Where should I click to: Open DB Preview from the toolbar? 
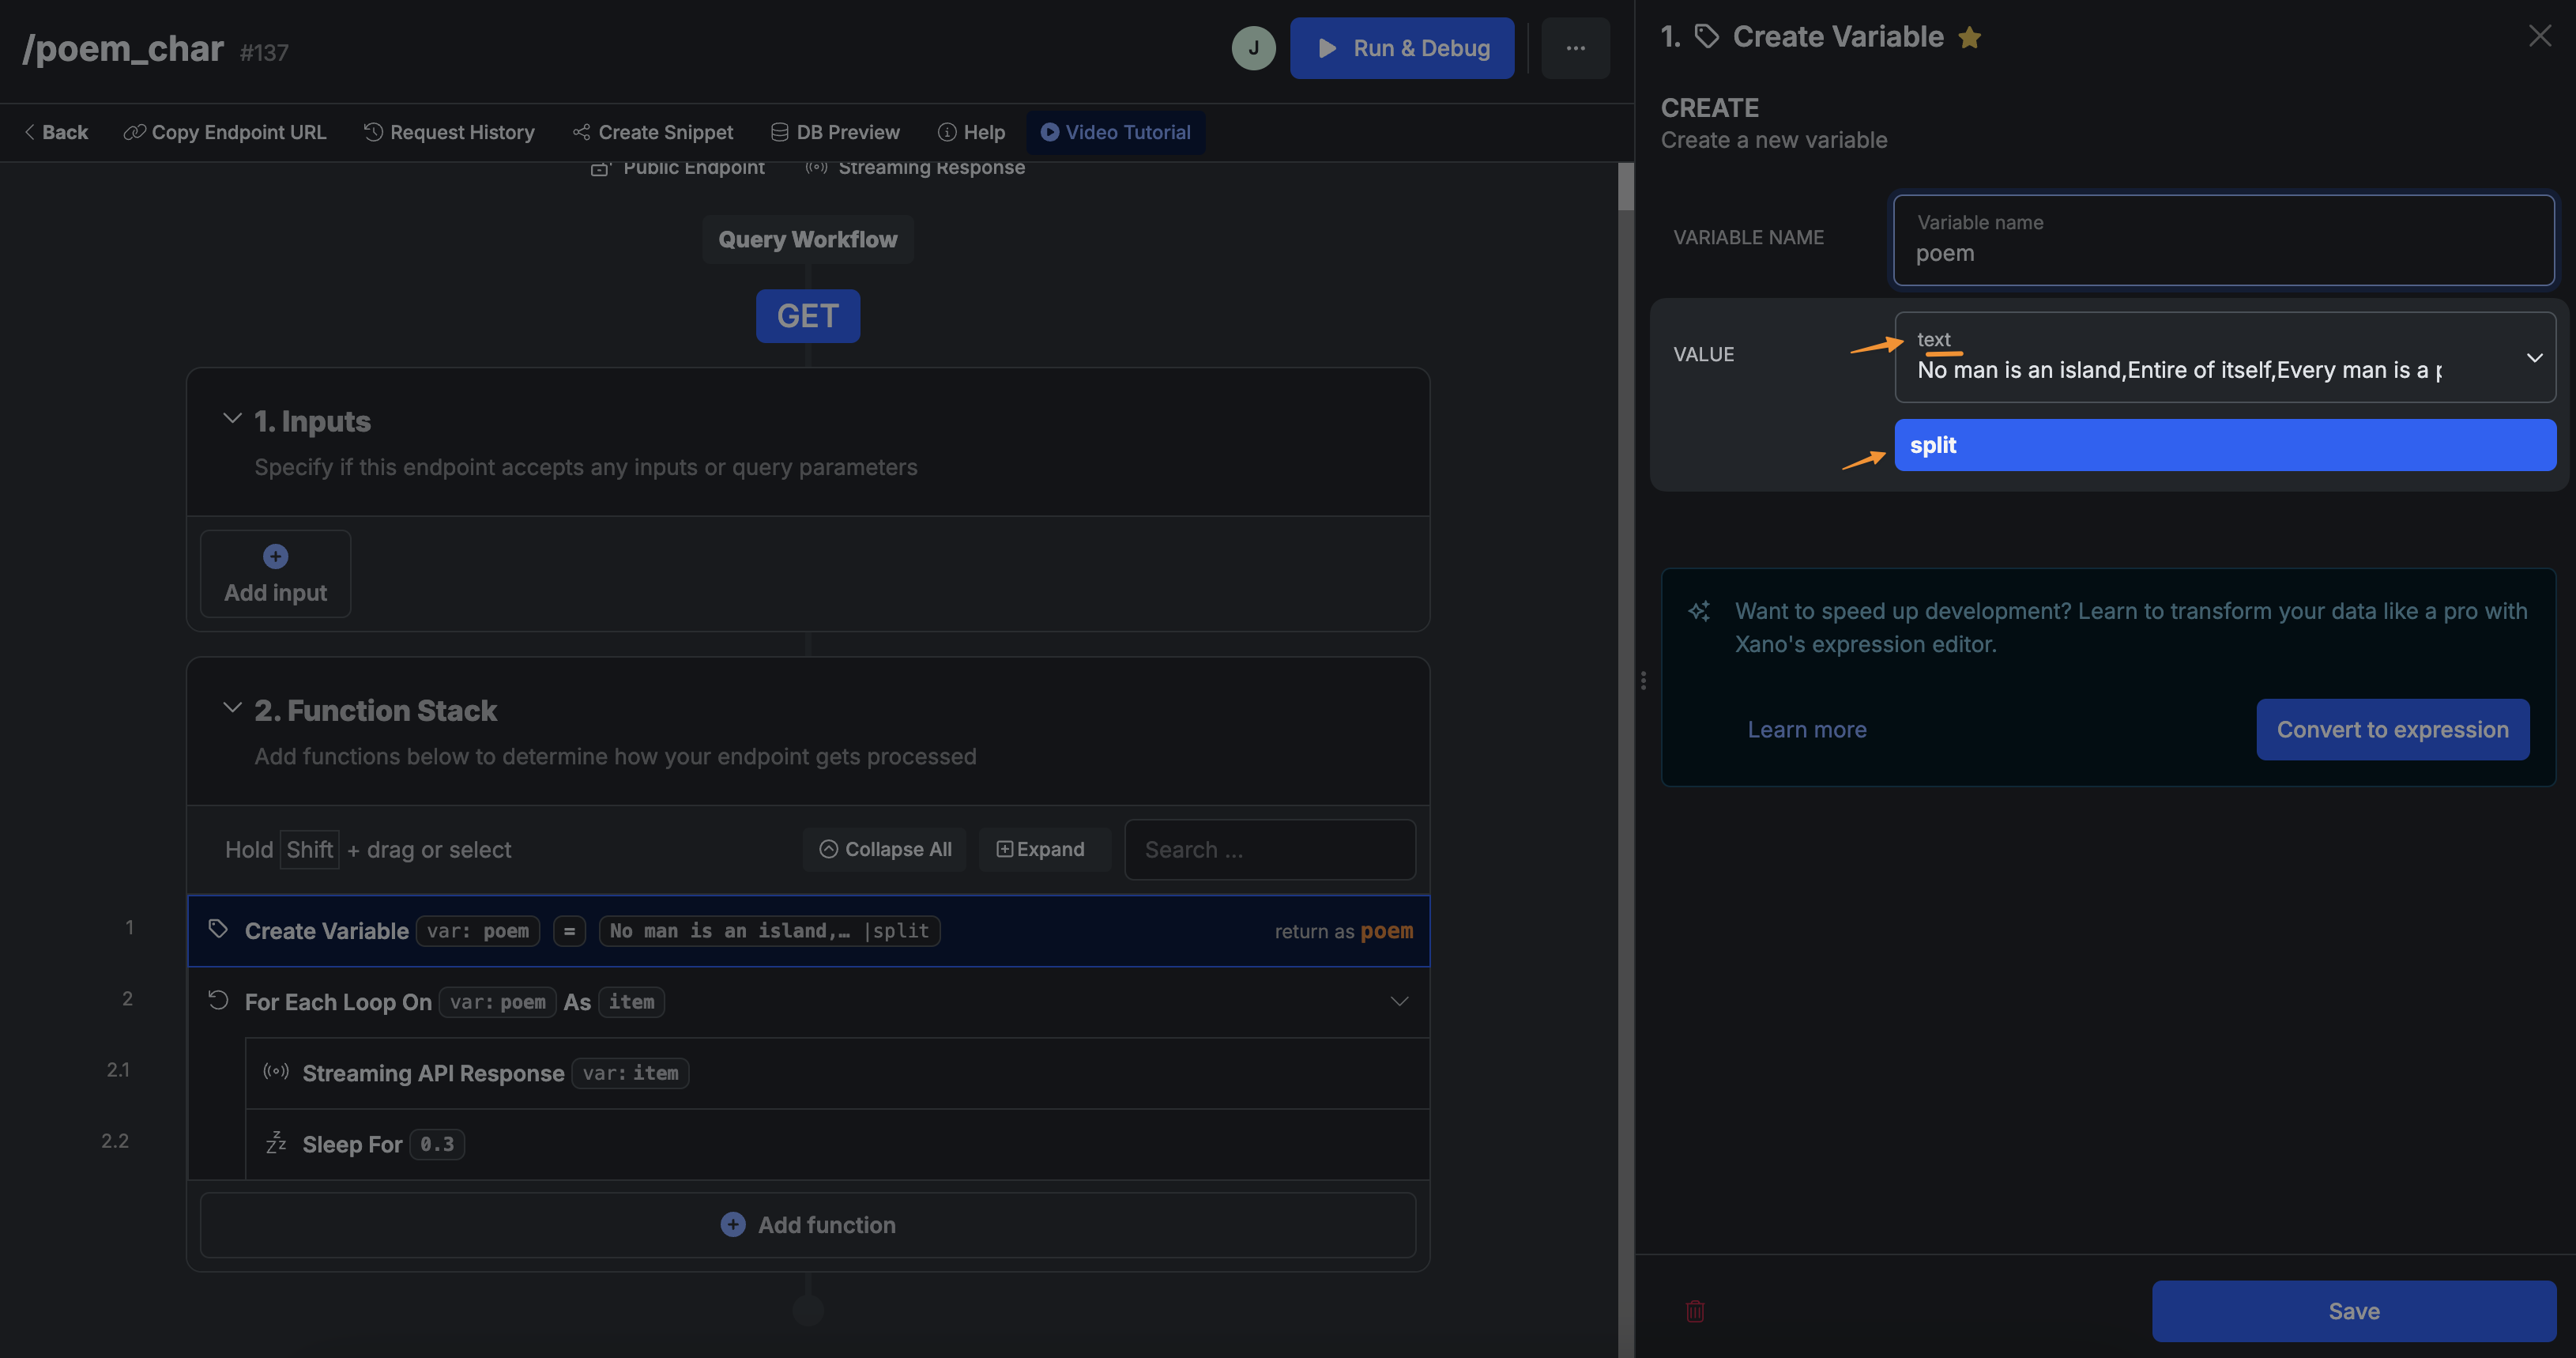tap(835, 132)
